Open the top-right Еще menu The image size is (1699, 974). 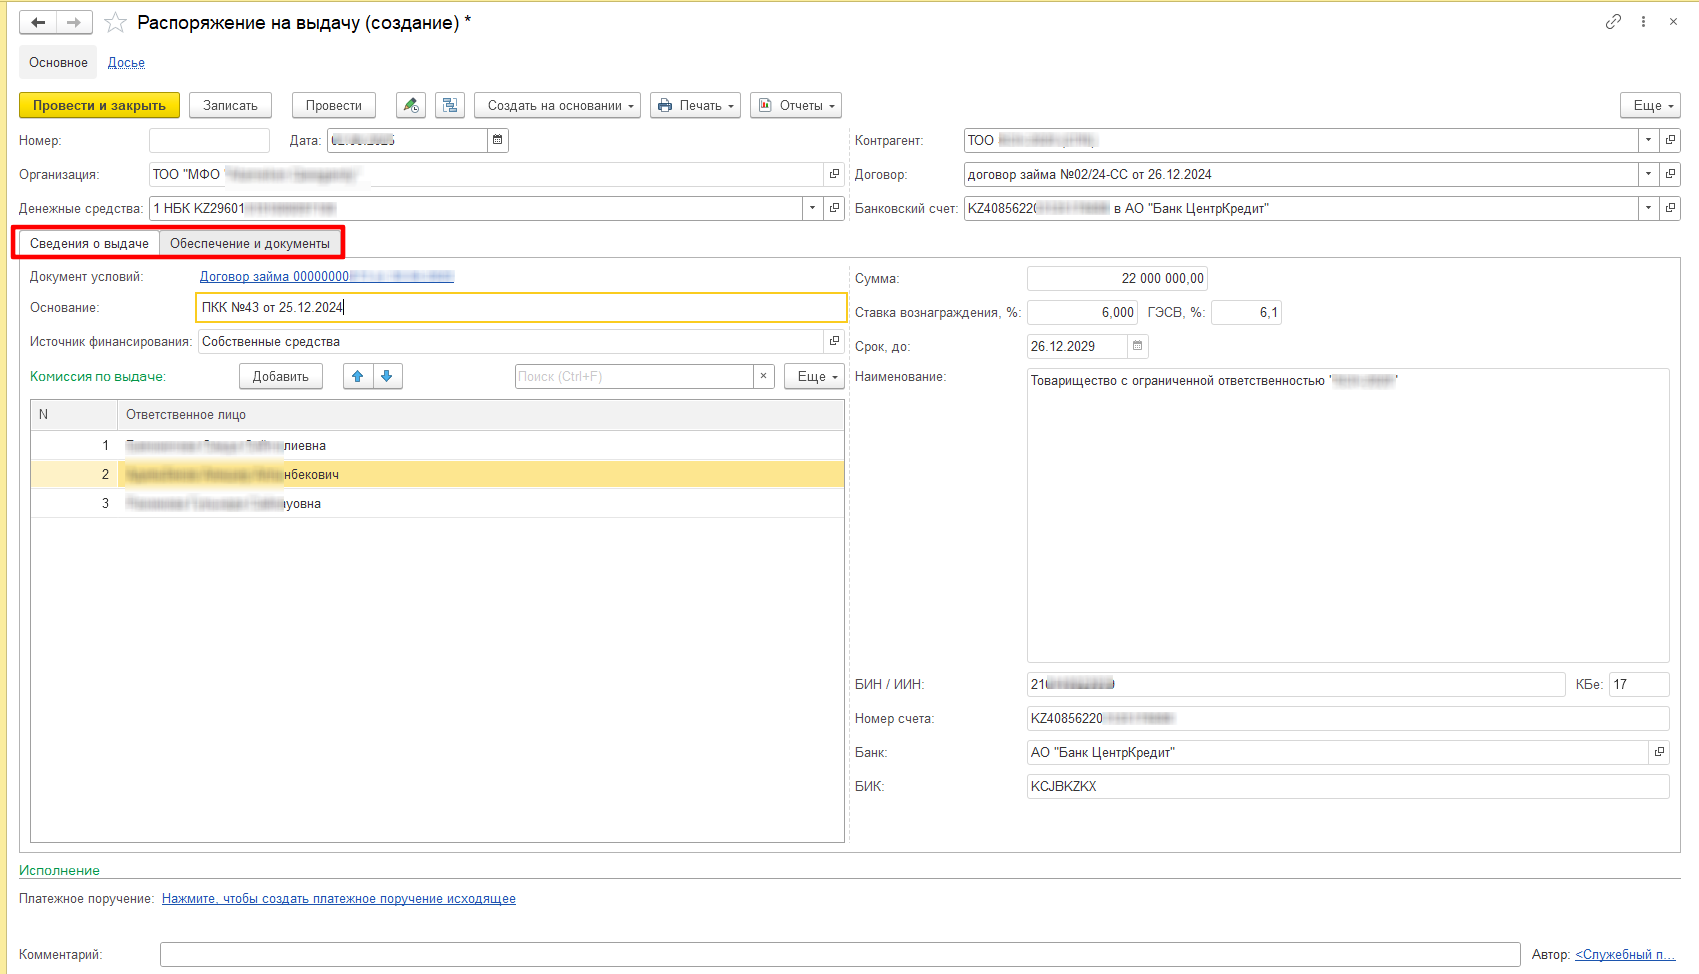tap(1650, 105)
